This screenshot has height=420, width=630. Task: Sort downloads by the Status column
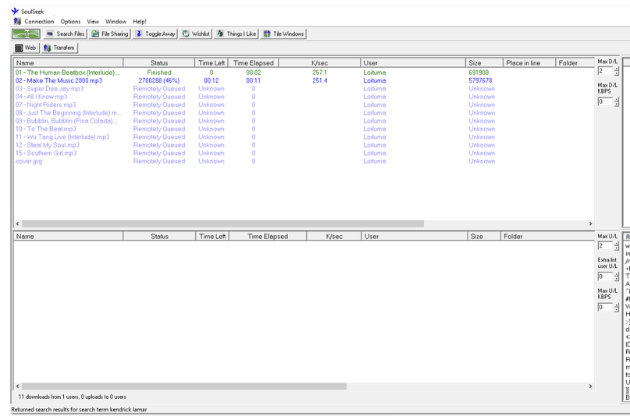159,63
